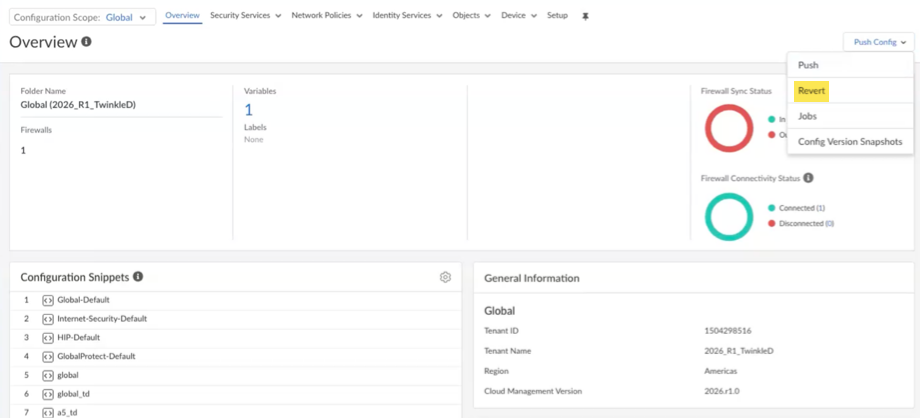Open the Push Config dropdown button
This screenshot has width=920, height=418.
coord(879,42)
